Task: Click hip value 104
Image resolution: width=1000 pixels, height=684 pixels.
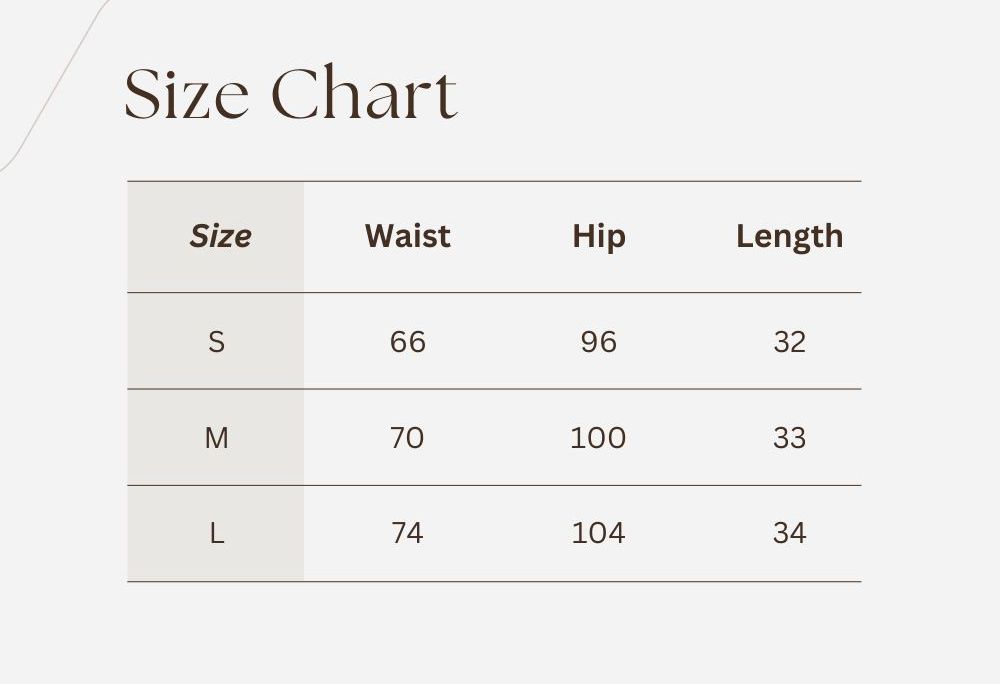Action: click(598, 534)
